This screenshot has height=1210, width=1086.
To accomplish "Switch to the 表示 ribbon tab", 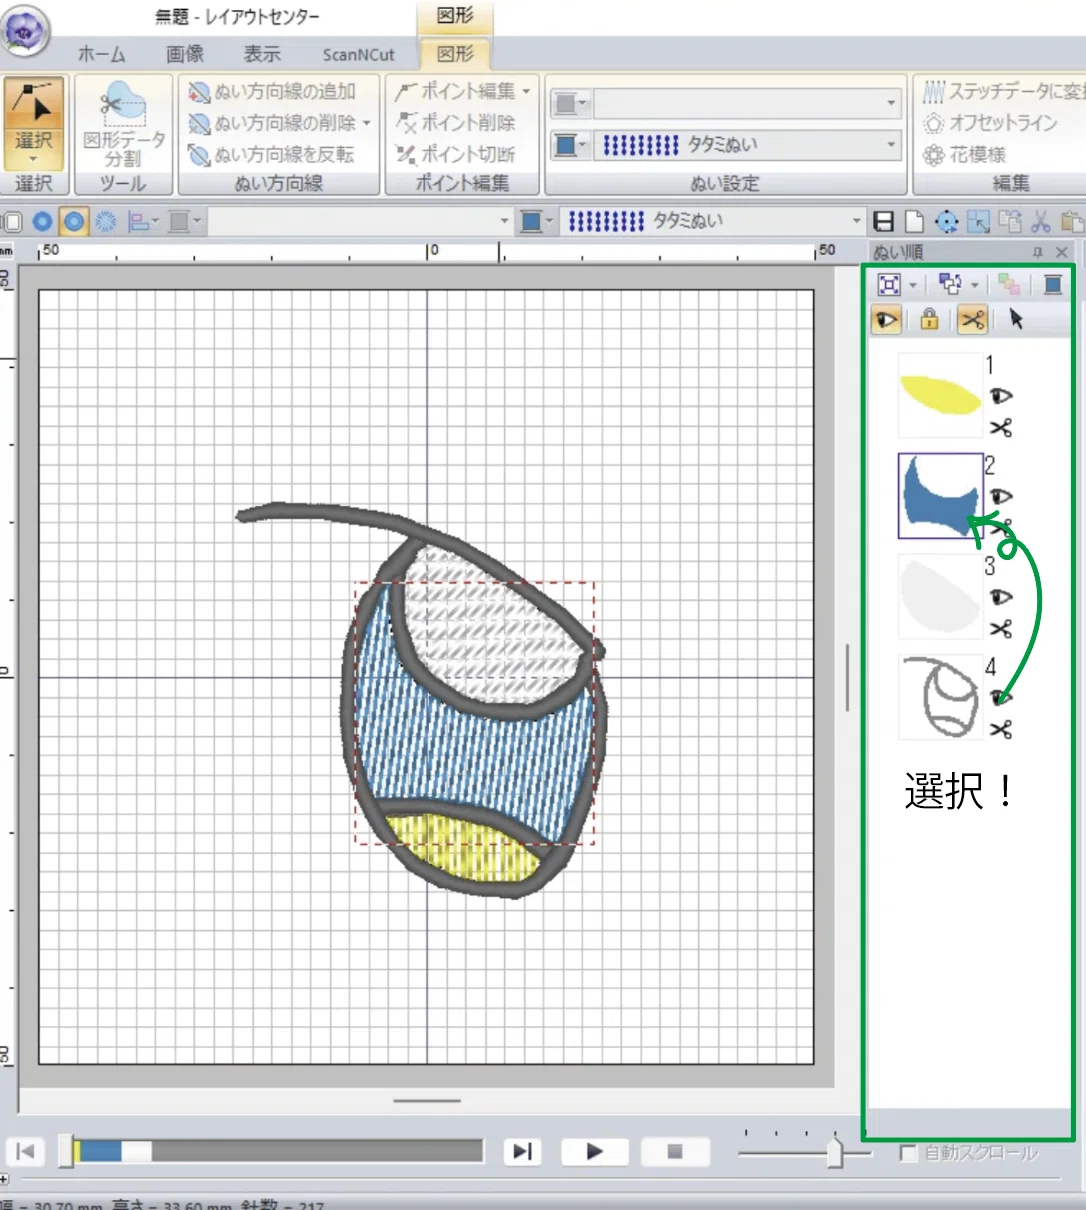I will click(x=262, y=55).
